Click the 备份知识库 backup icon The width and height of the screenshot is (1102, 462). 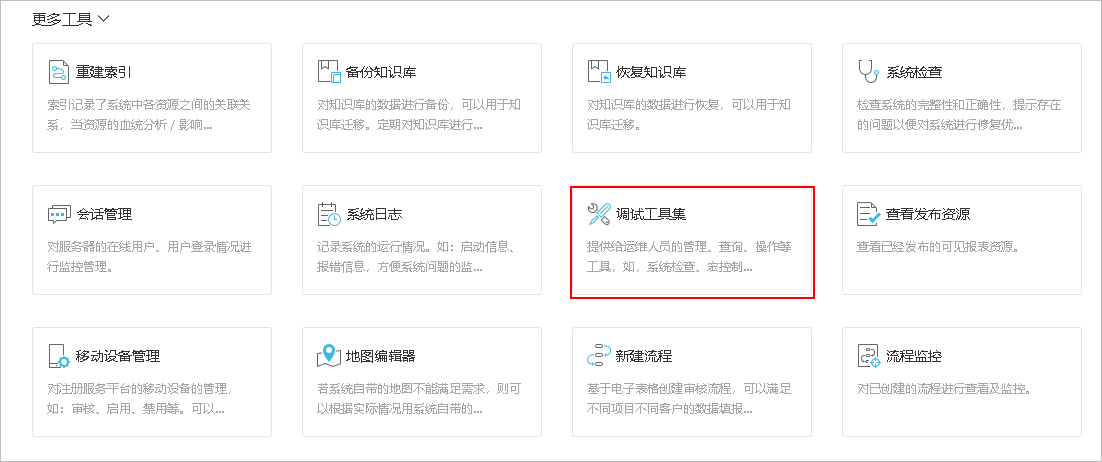pyautogui.click(x=329, y=72)
